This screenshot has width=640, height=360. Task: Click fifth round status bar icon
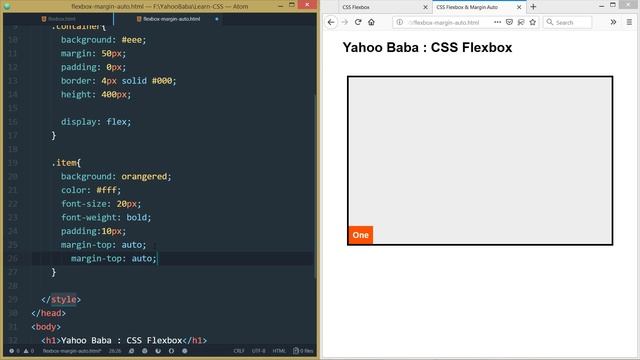coord(184,351)
